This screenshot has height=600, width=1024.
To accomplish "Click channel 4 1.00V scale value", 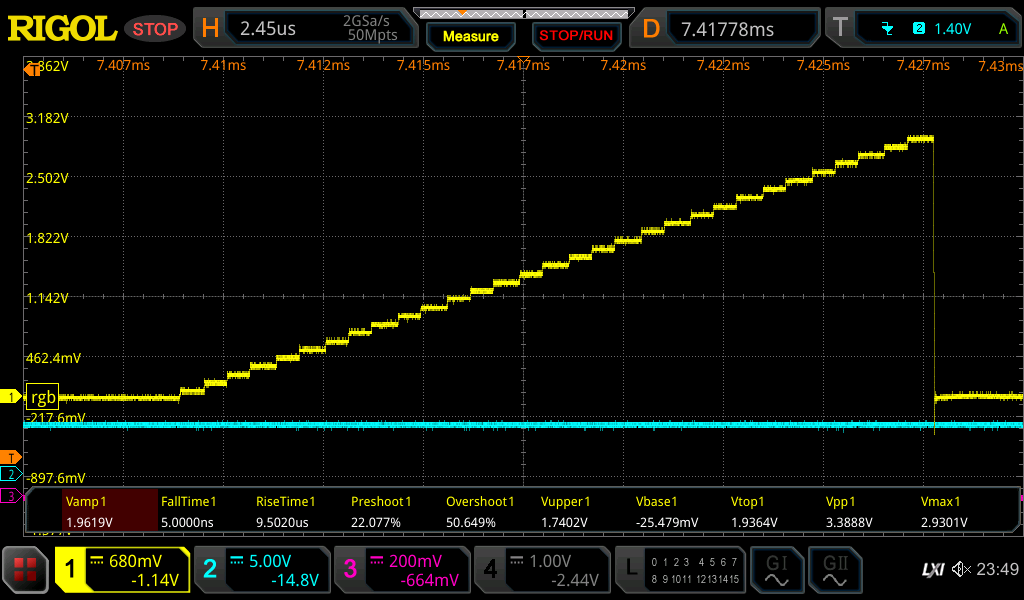I will [x=550, y=561].
